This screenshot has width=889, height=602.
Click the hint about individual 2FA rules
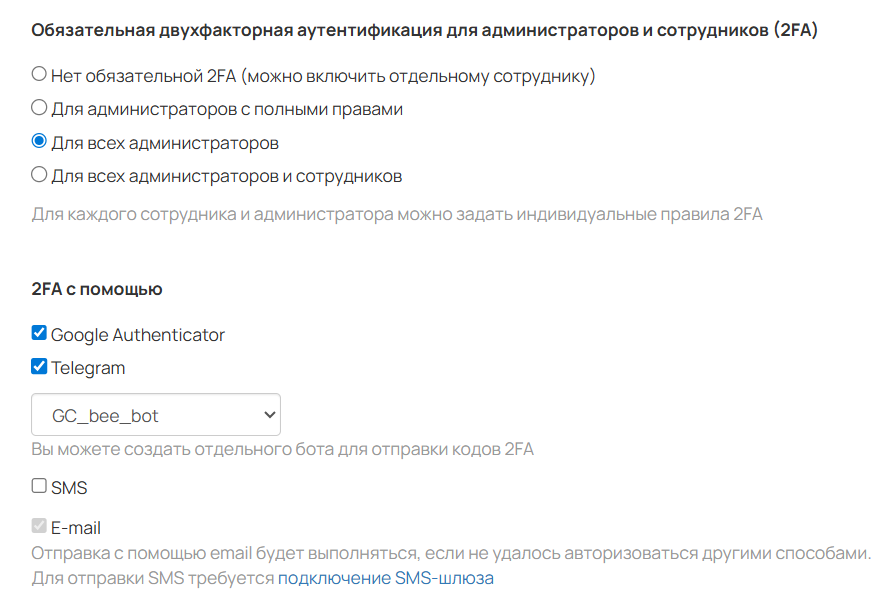pyautogui.click(x=397, y=214)
